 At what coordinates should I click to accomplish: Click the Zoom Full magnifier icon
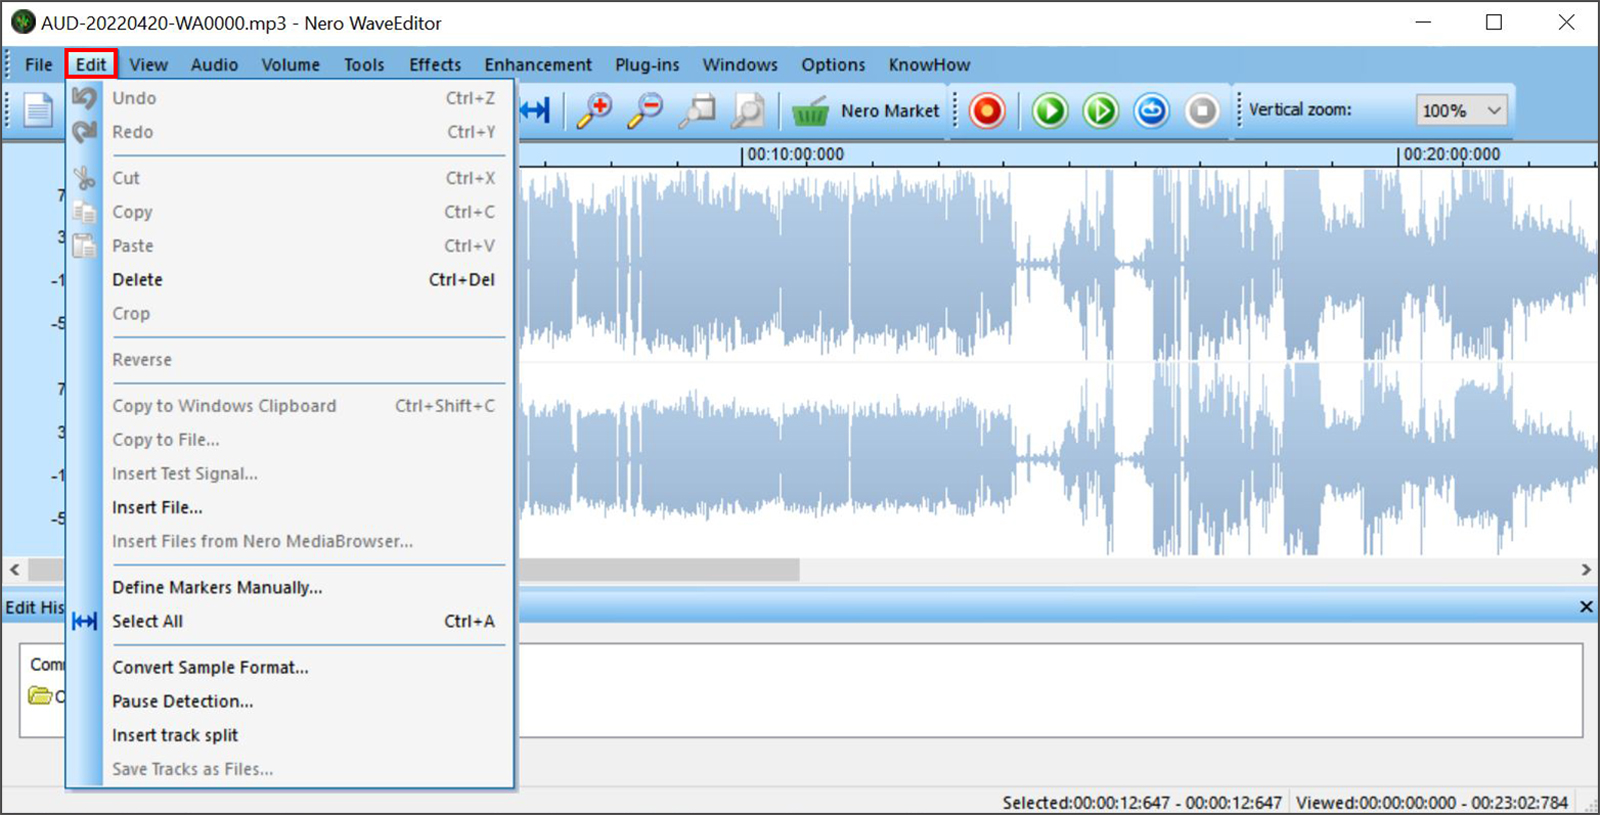(x=747, y=110)
